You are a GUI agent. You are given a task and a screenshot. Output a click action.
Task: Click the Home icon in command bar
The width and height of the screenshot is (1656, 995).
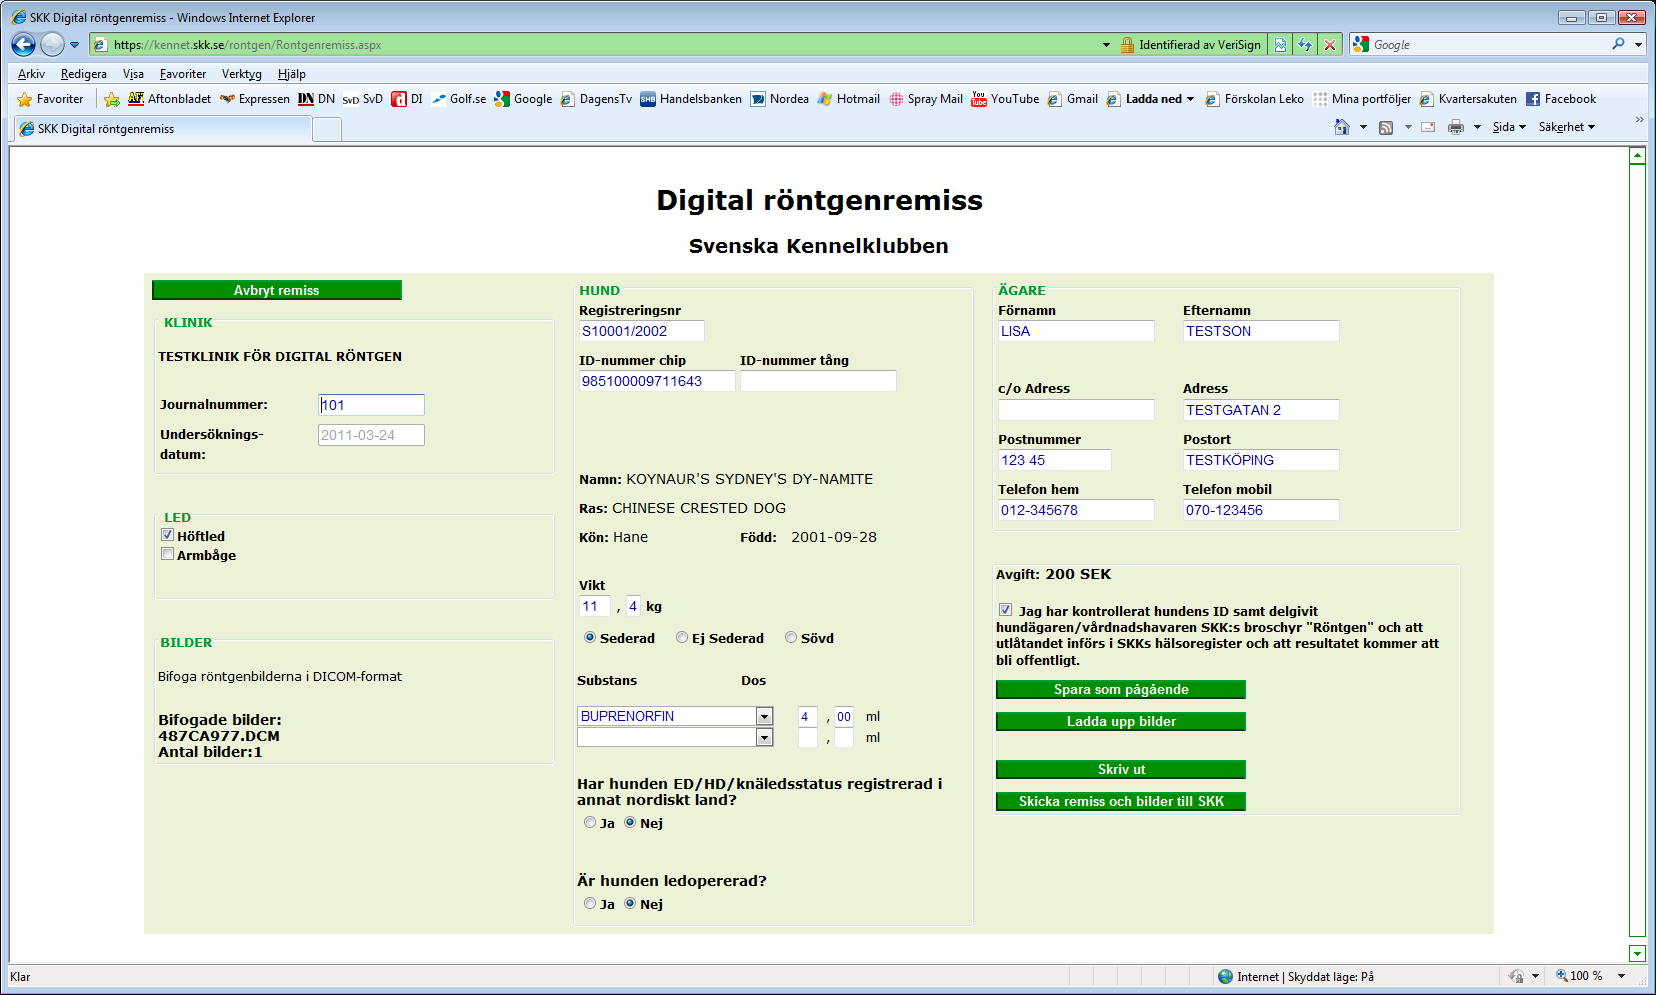tap(1342, 127)
